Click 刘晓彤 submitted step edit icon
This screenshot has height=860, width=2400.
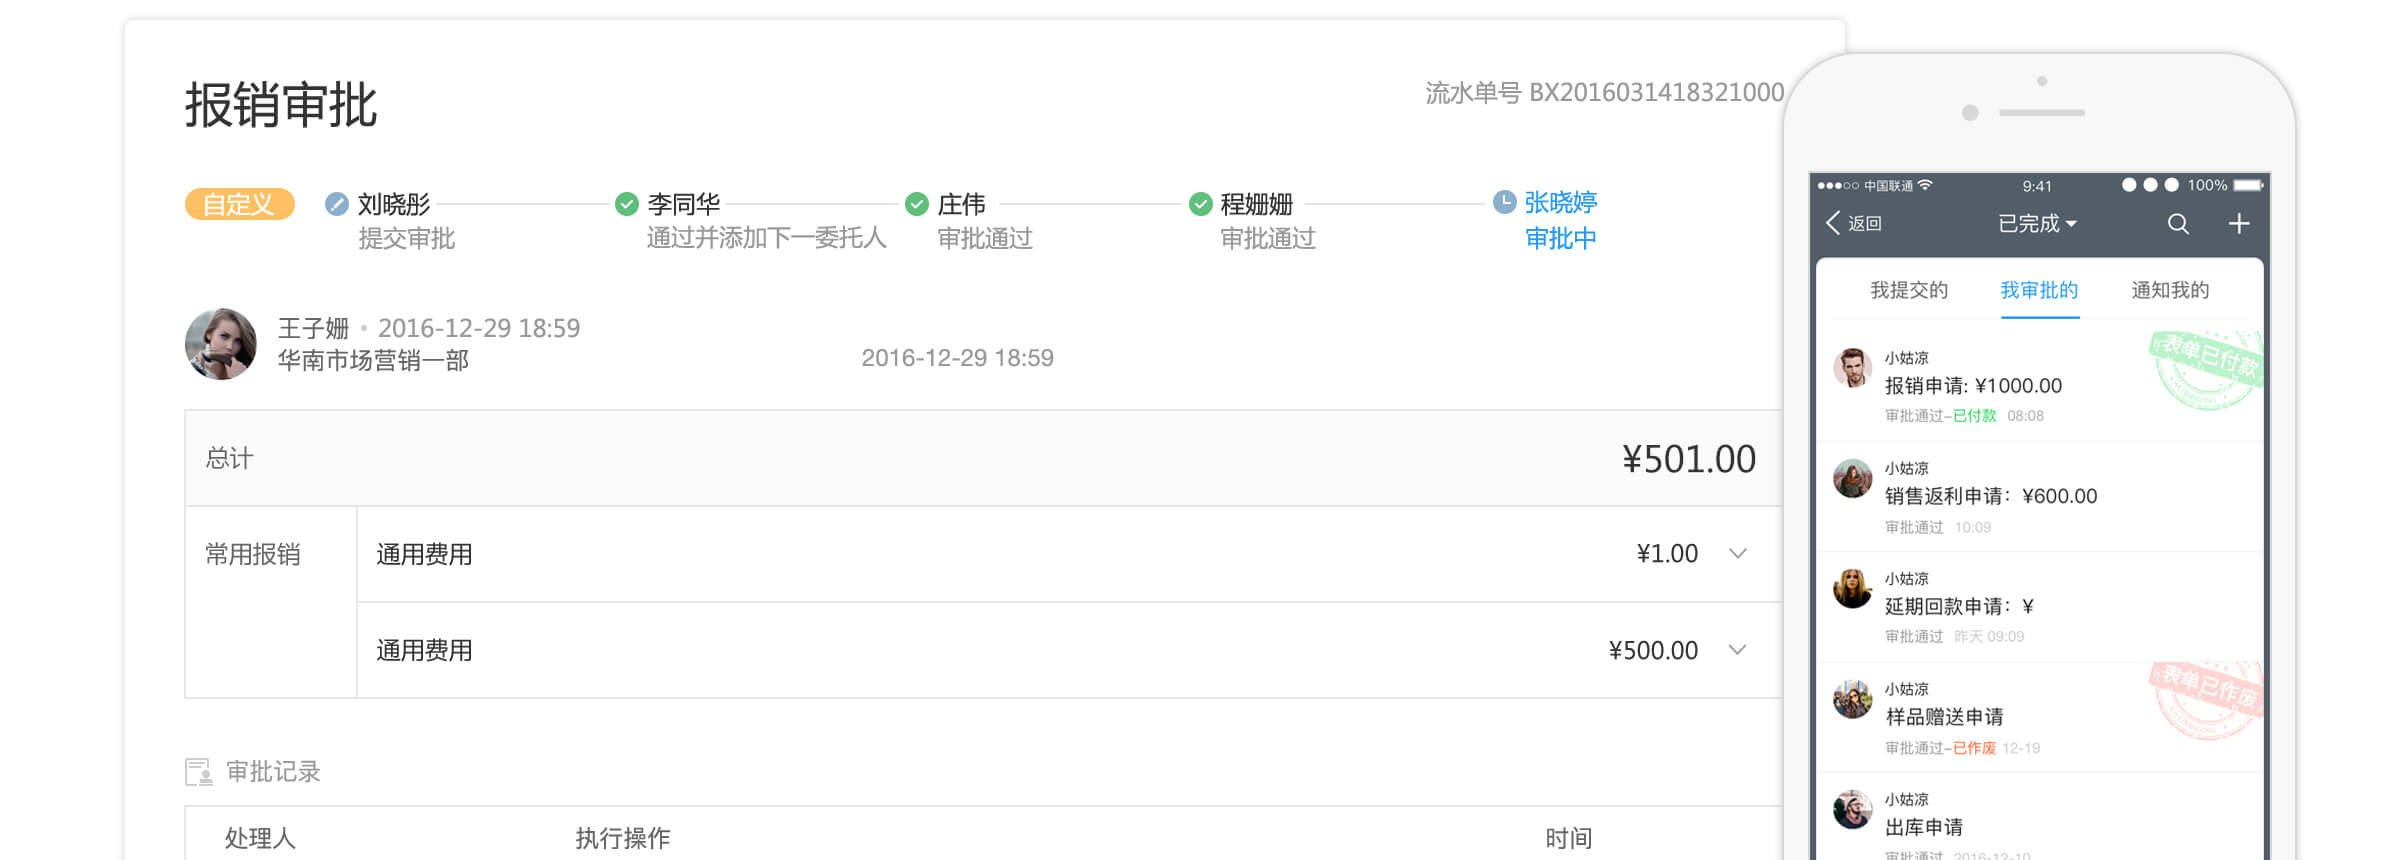point(337,204)
